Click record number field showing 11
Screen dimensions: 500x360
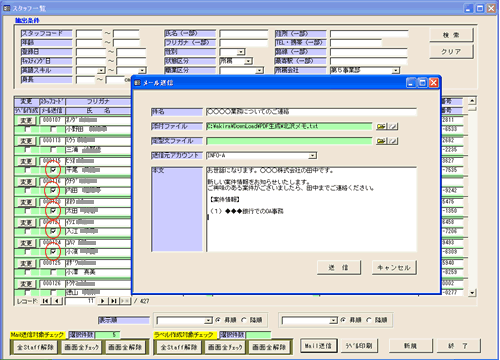point(80,301)
